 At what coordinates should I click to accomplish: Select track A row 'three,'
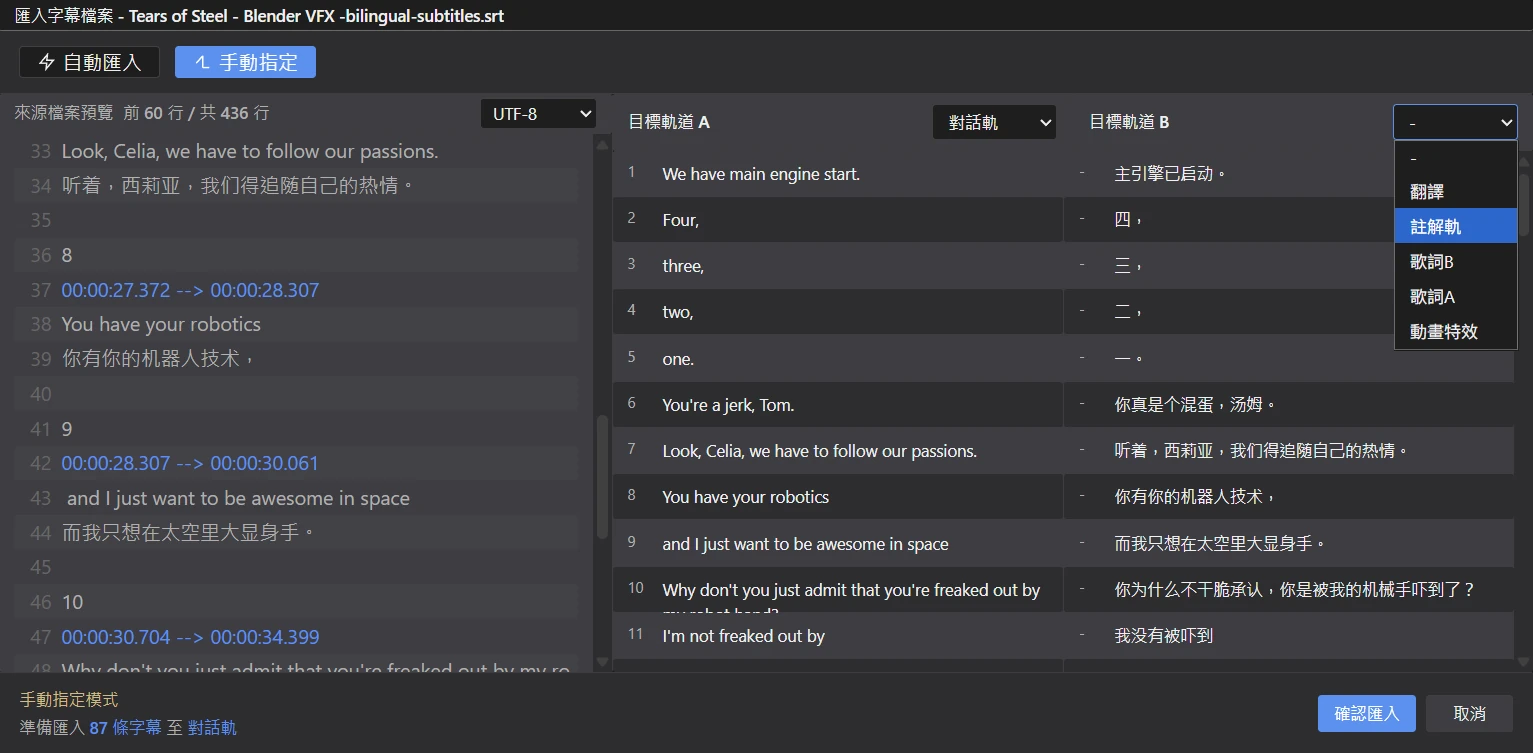(x=838, y=266)
